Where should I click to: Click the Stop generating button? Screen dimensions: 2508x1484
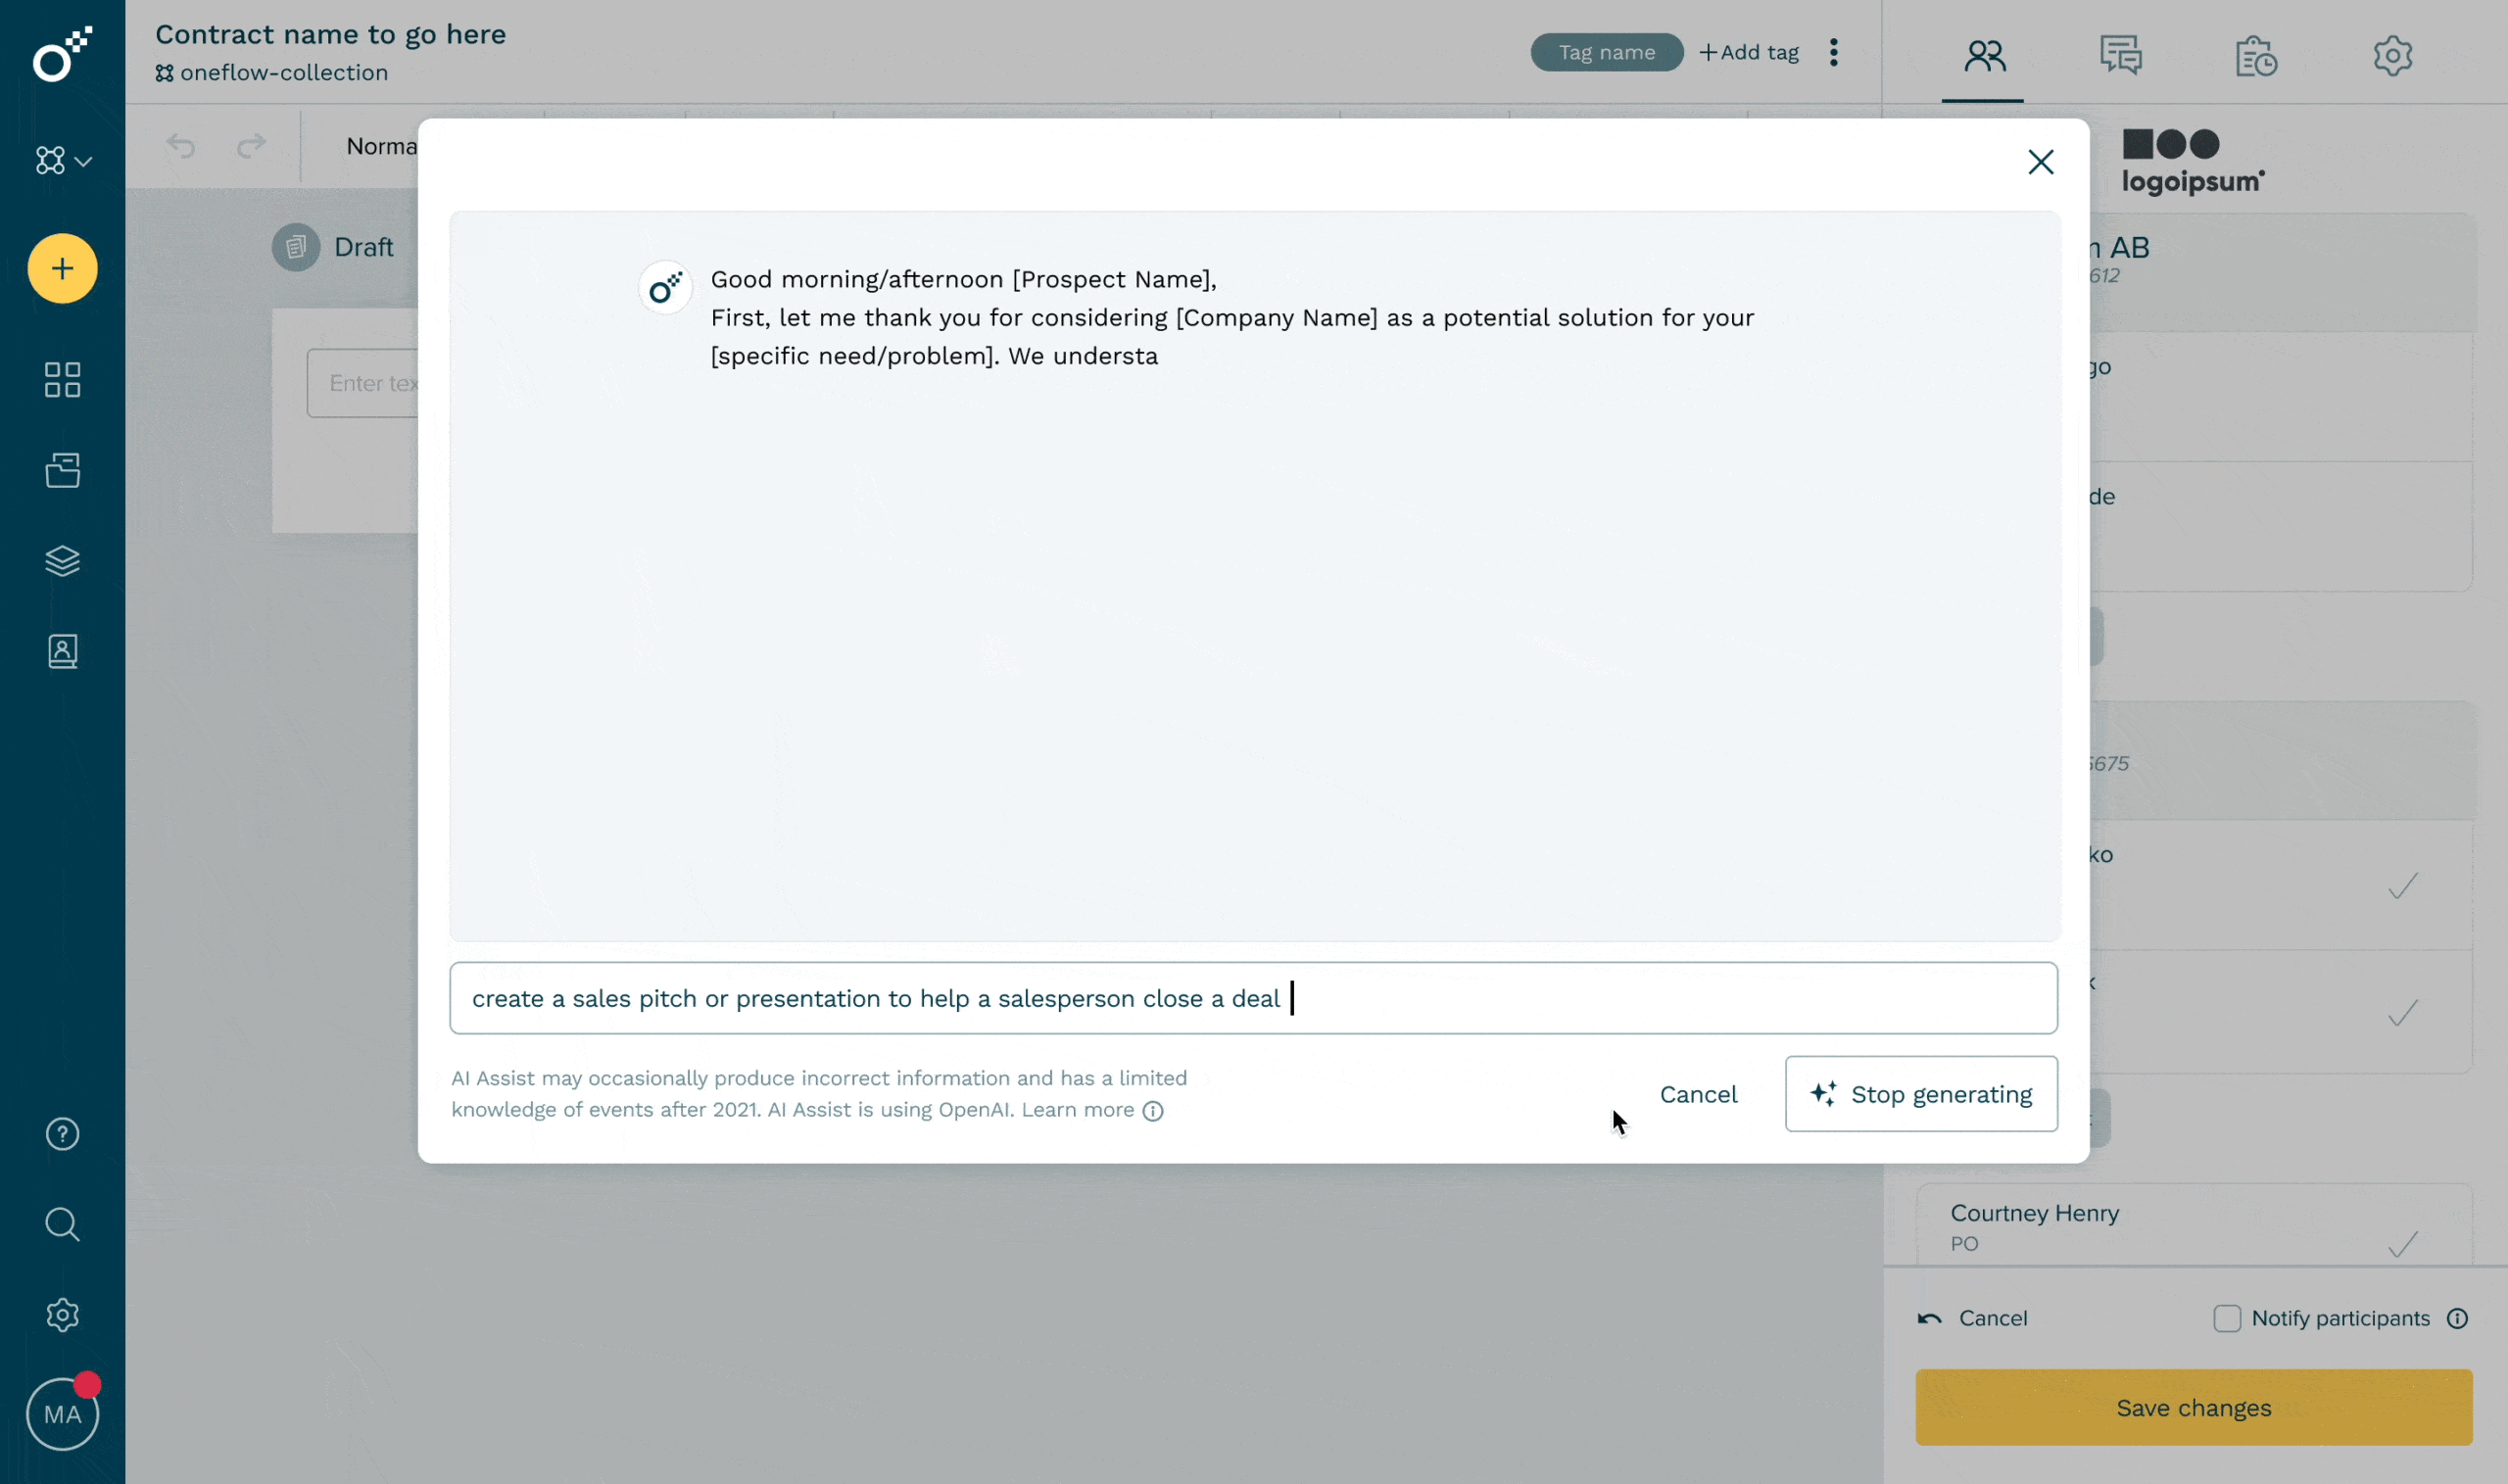(x=1921, y=1093)
